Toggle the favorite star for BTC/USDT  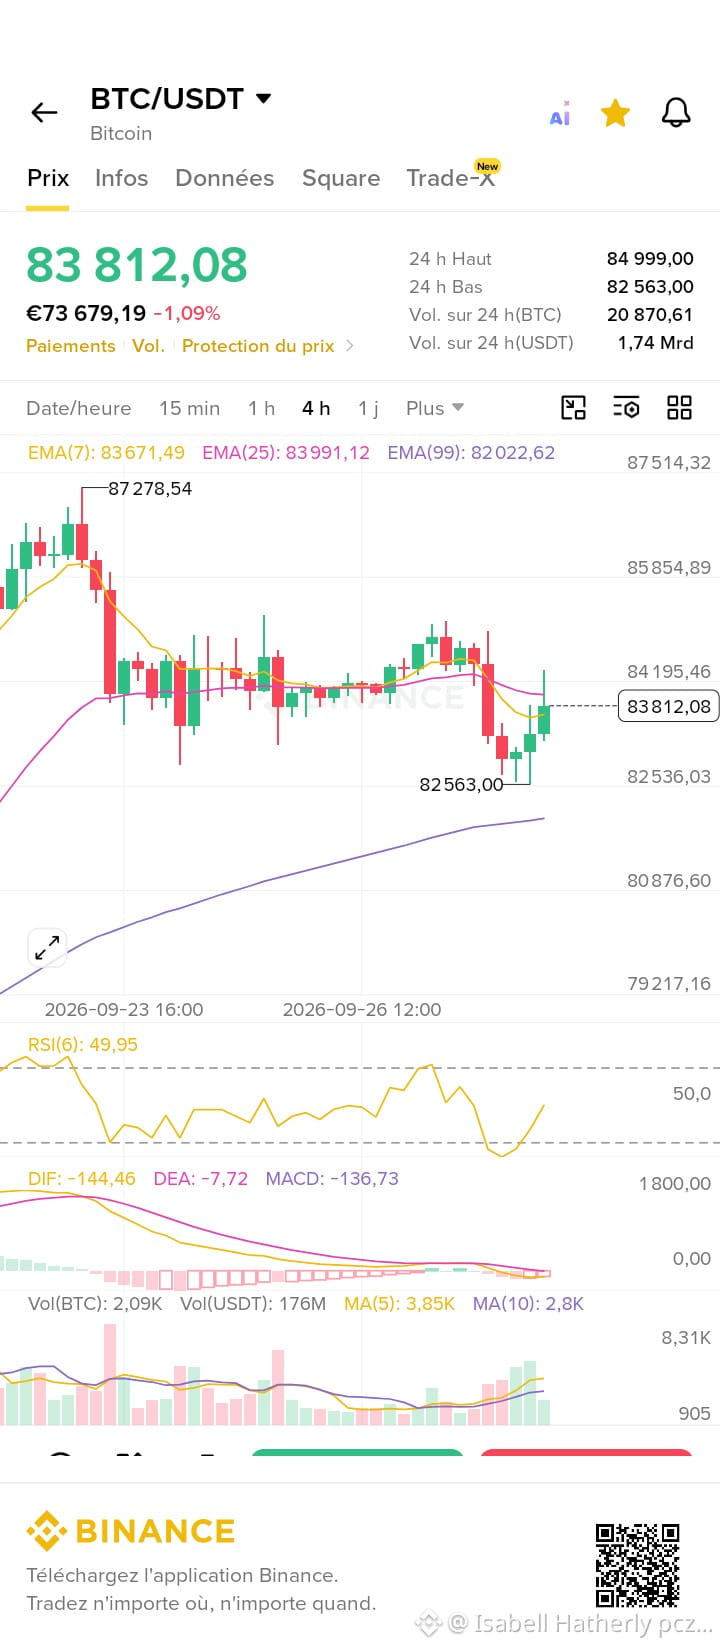coord(615,113)
